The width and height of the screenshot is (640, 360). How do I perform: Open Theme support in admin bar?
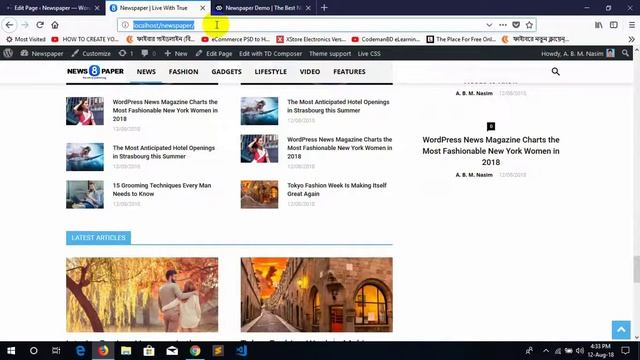tap(330, 53)
